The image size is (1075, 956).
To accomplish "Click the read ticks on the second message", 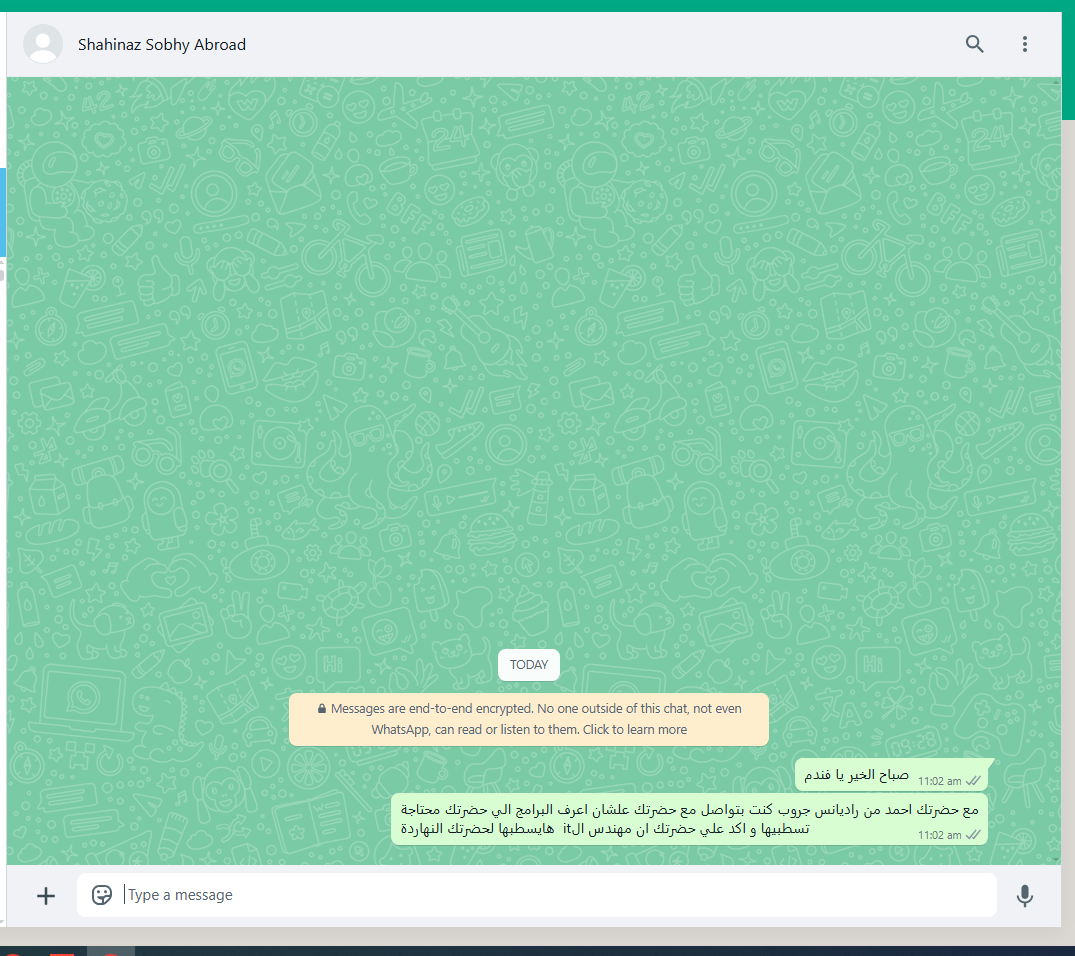I will coord(973,835).
